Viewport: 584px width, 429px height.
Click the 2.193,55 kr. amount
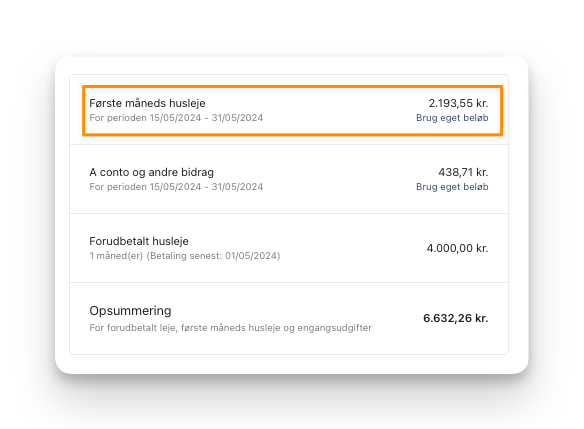pyautogui.click(x=458, y=103)
